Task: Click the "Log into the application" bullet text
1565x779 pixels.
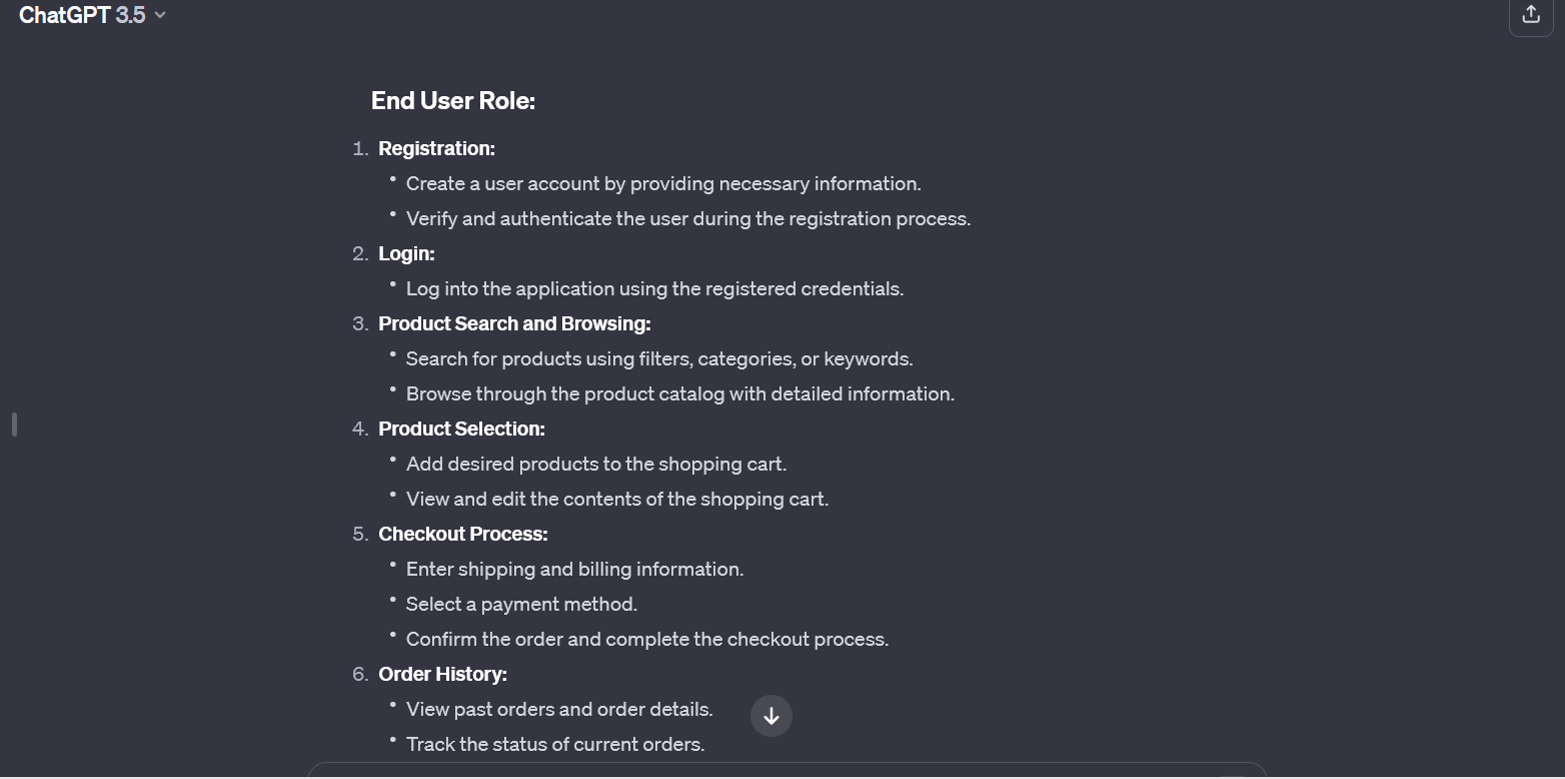Action: [654, 288]
